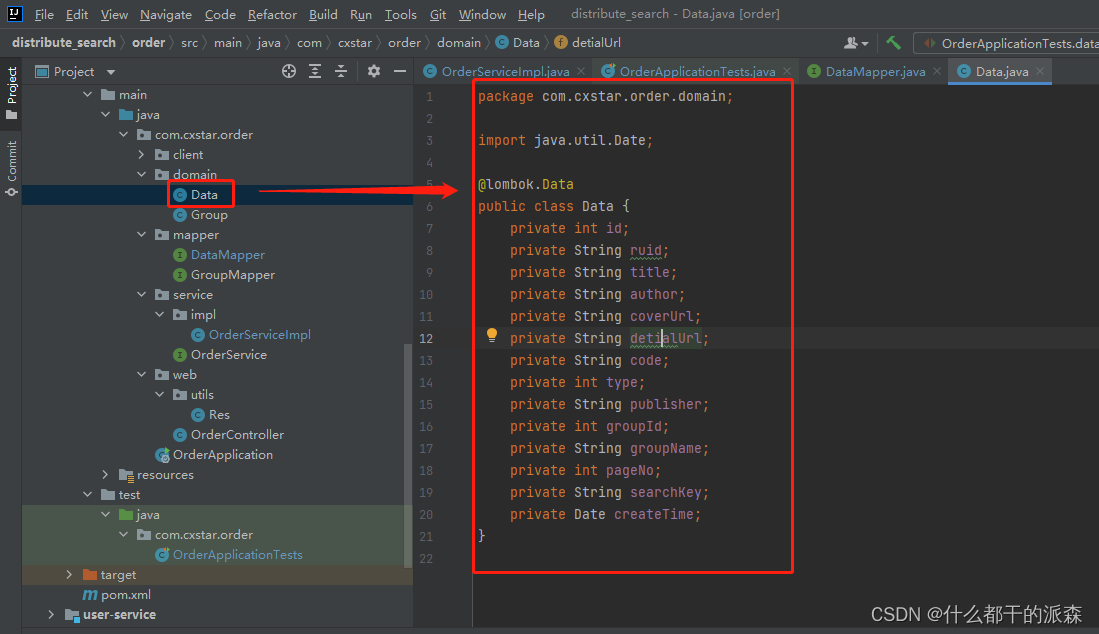Switch to the OrderServiceImpl.java tab
Image resolution: width=1099 pixels, height=634 pixels.
click(505, 71)
